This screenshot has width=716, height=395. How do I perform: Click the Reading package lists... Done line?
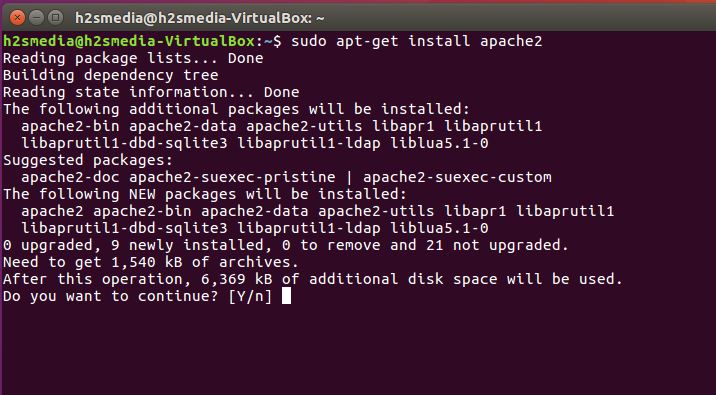133,58
